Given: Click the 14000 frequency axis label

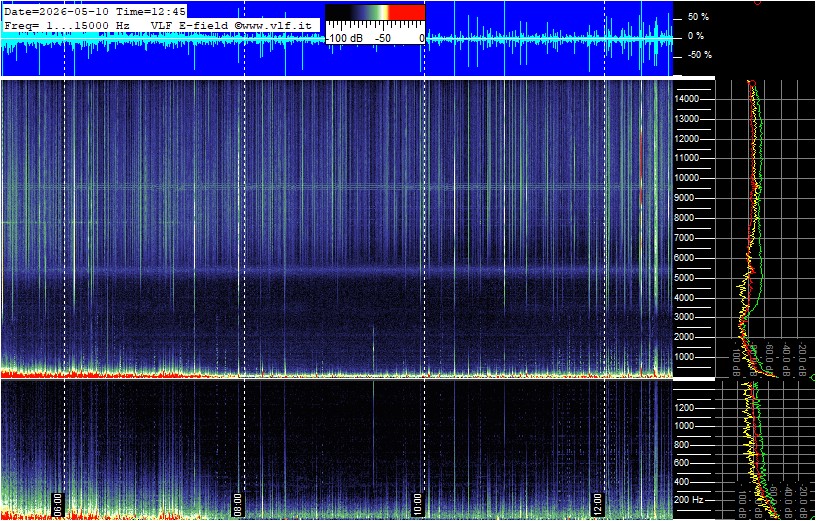Looking at the screenshot, I should point(686,99).
